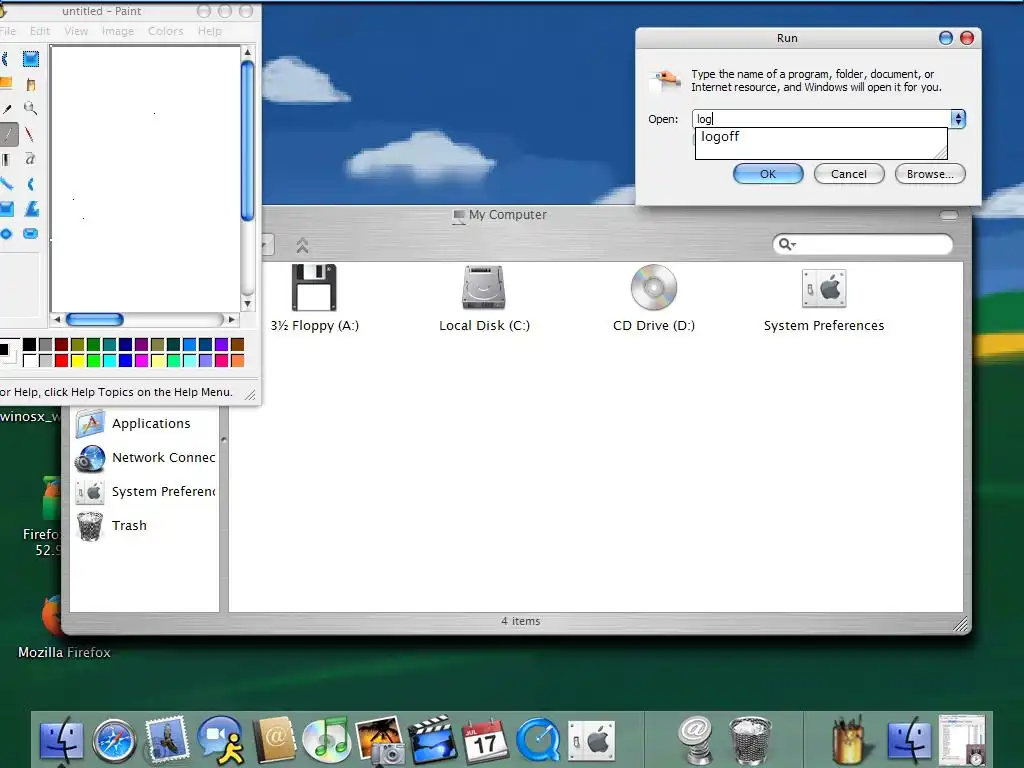Click the @ spring icon in dock
Viewport: 1024px width, 768px height.
click(696, 740)
